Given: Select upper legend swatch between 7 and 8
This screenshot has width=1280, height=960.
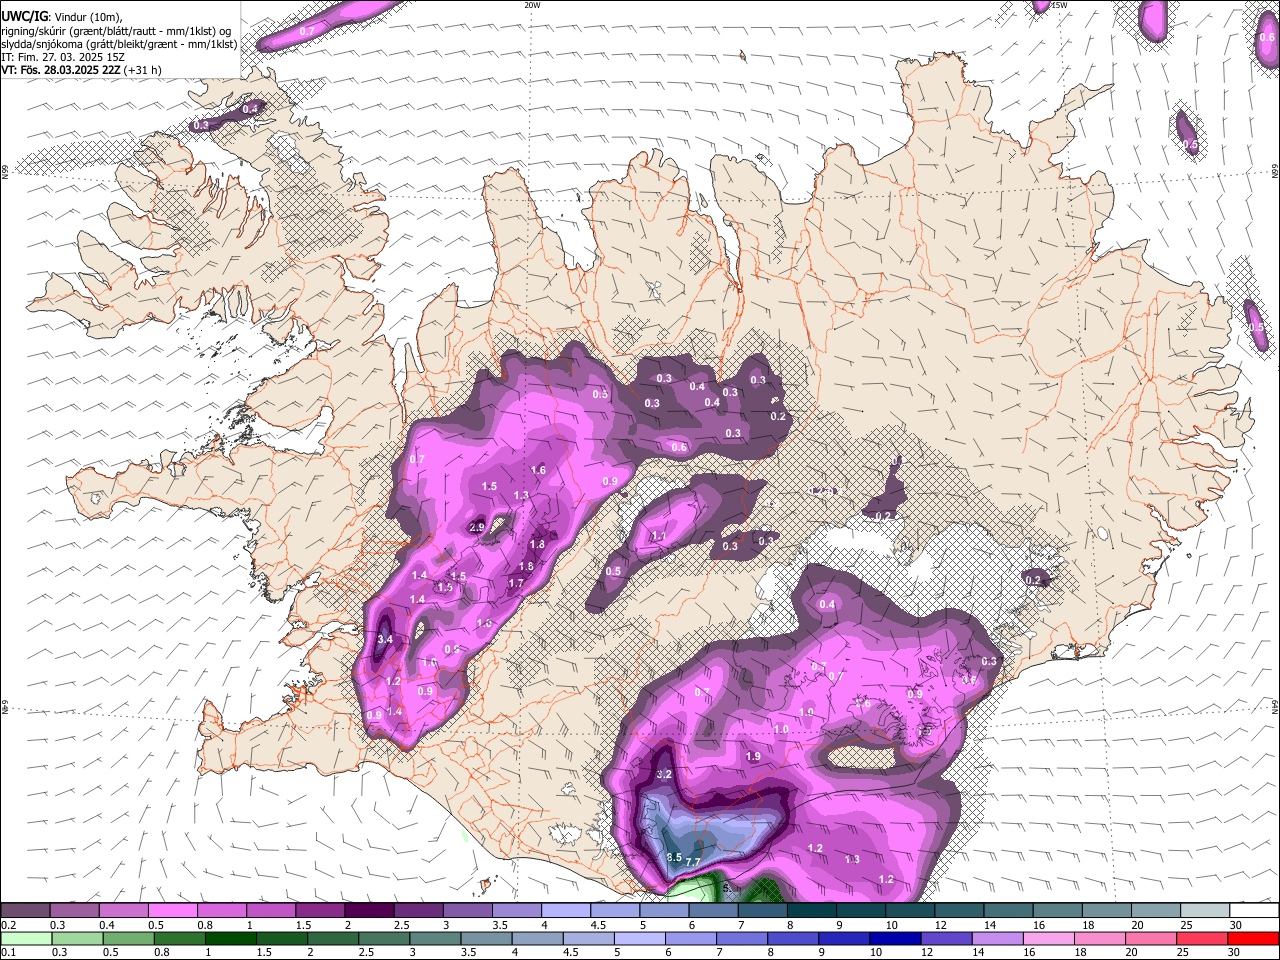Looking at the screenshot, I should click(762, 910).
